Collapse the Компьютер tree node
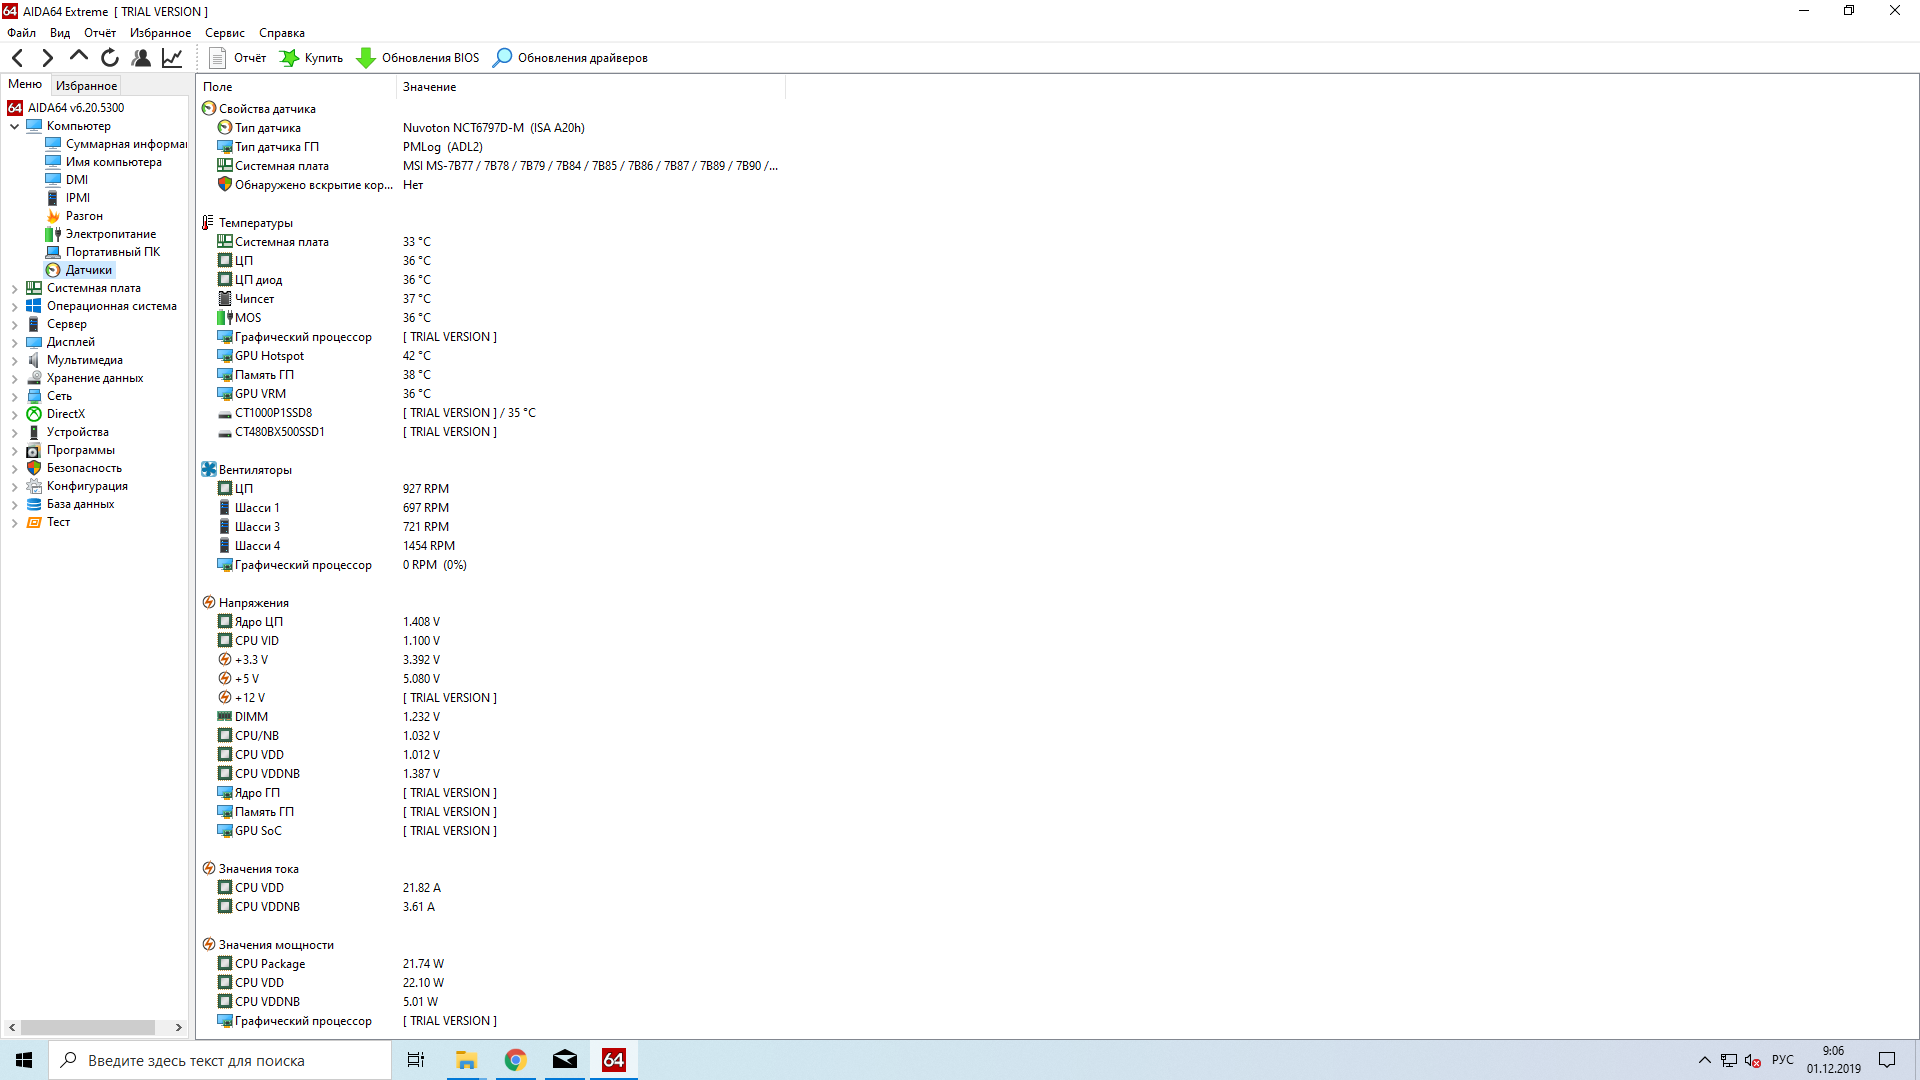Image resolution: width=1920 pixels, height=1080 pixels. (14, 126)
